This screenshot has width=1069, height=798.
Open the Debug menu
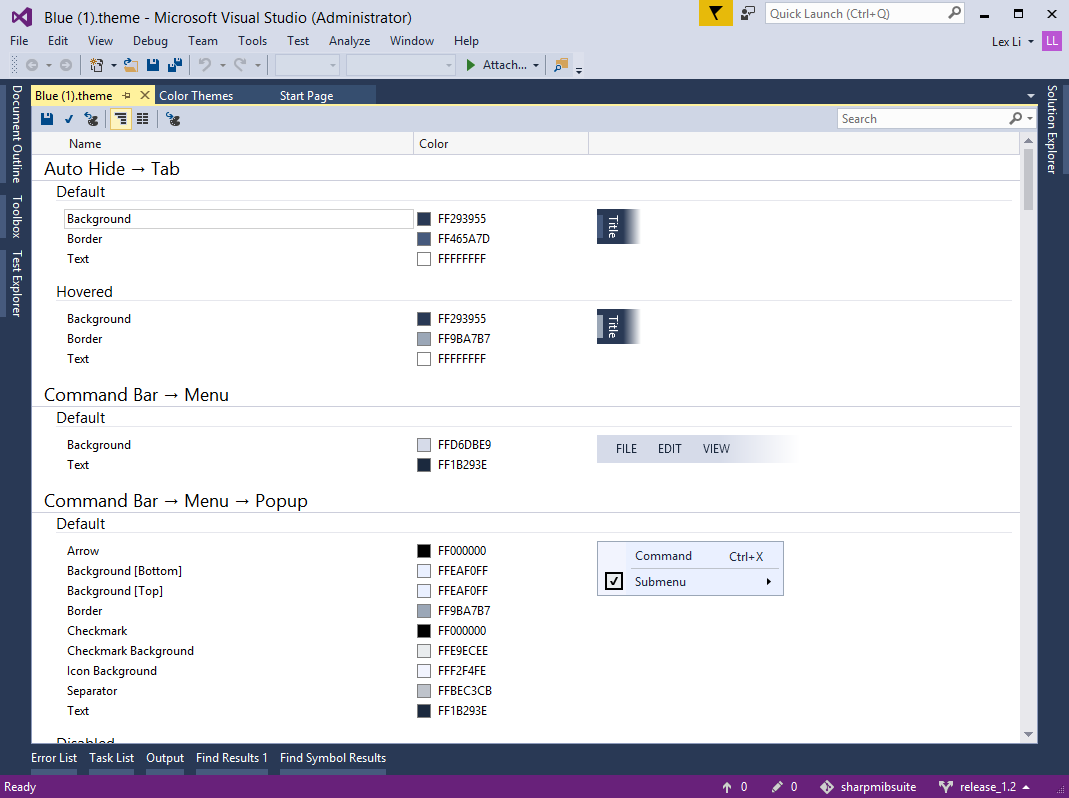(150, 41)
